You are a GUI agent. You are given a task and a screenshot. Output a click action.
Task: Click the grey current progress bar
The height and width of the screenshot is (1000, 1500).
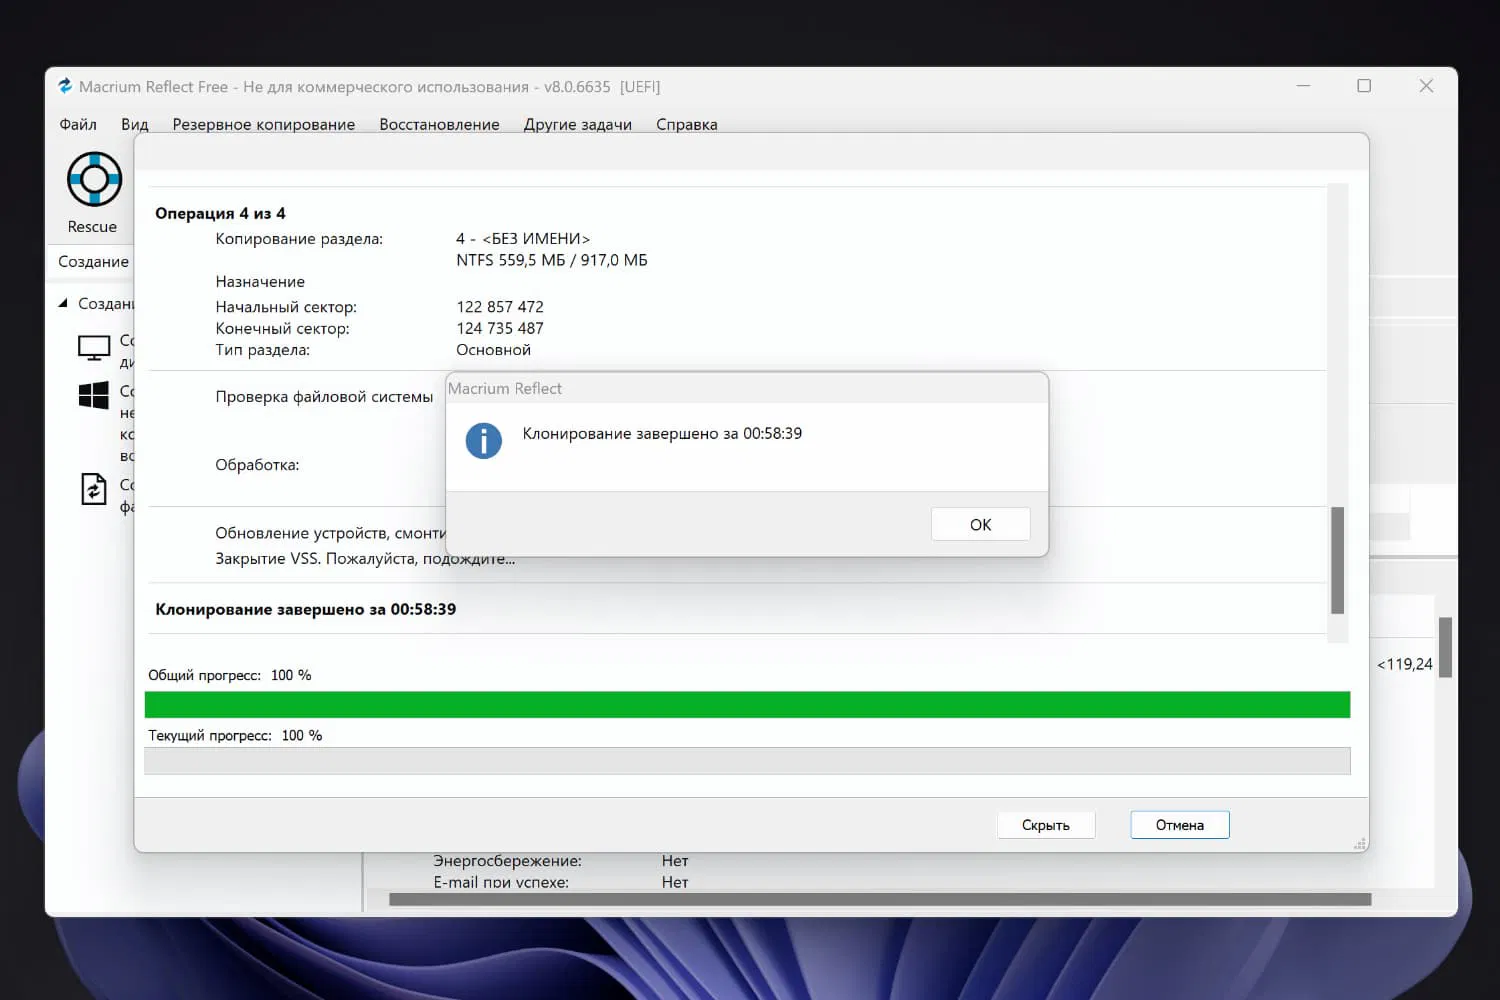pos(747,761)
